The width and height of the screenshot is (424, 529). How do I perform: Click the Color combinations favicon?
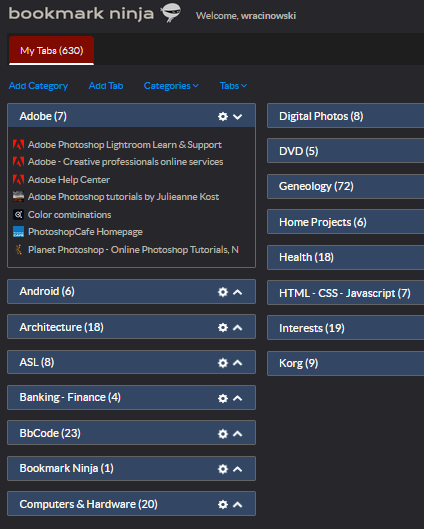[18, 214]
